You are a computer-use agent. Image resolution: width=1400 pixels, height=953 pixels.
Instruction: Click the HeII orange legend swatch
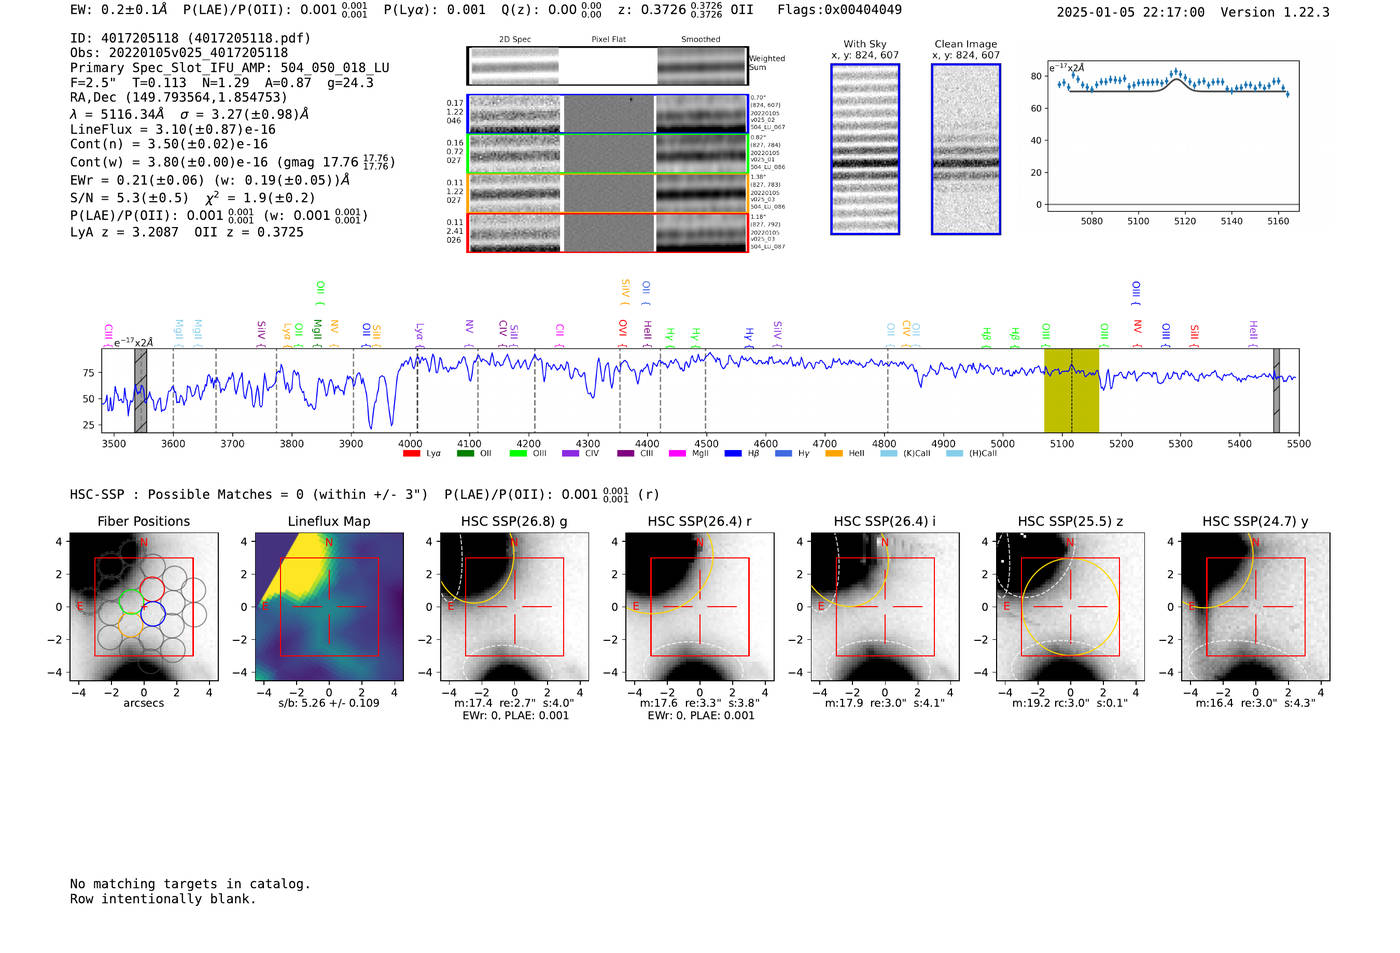834,454
